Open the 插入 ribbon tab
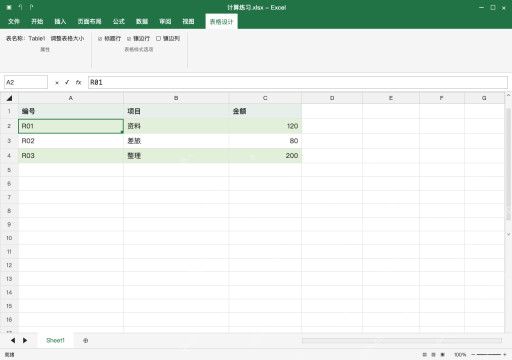 [60, 22]
